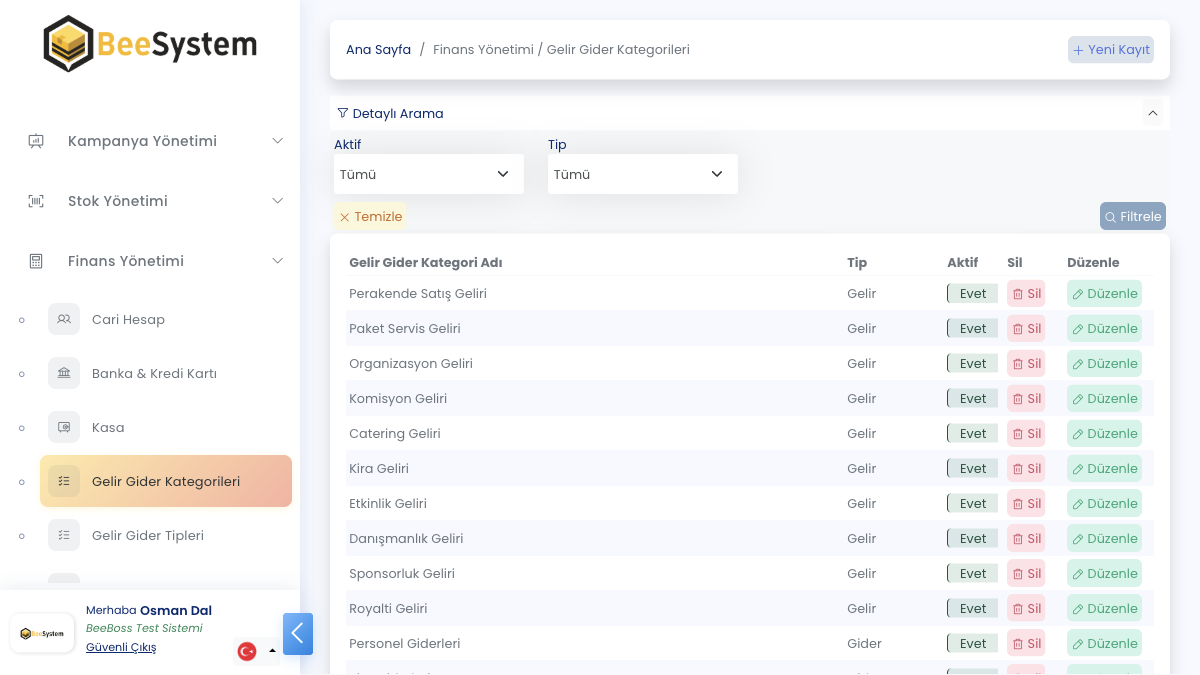Click the Kasa sidebar icon

pos(64,427)
